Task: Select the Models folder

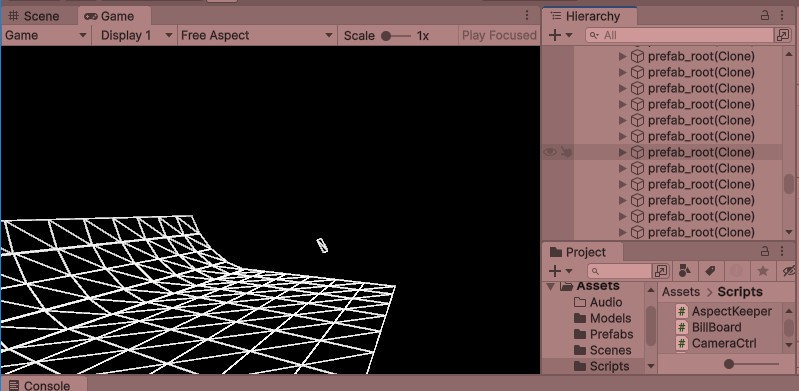Action: (610, 318)
